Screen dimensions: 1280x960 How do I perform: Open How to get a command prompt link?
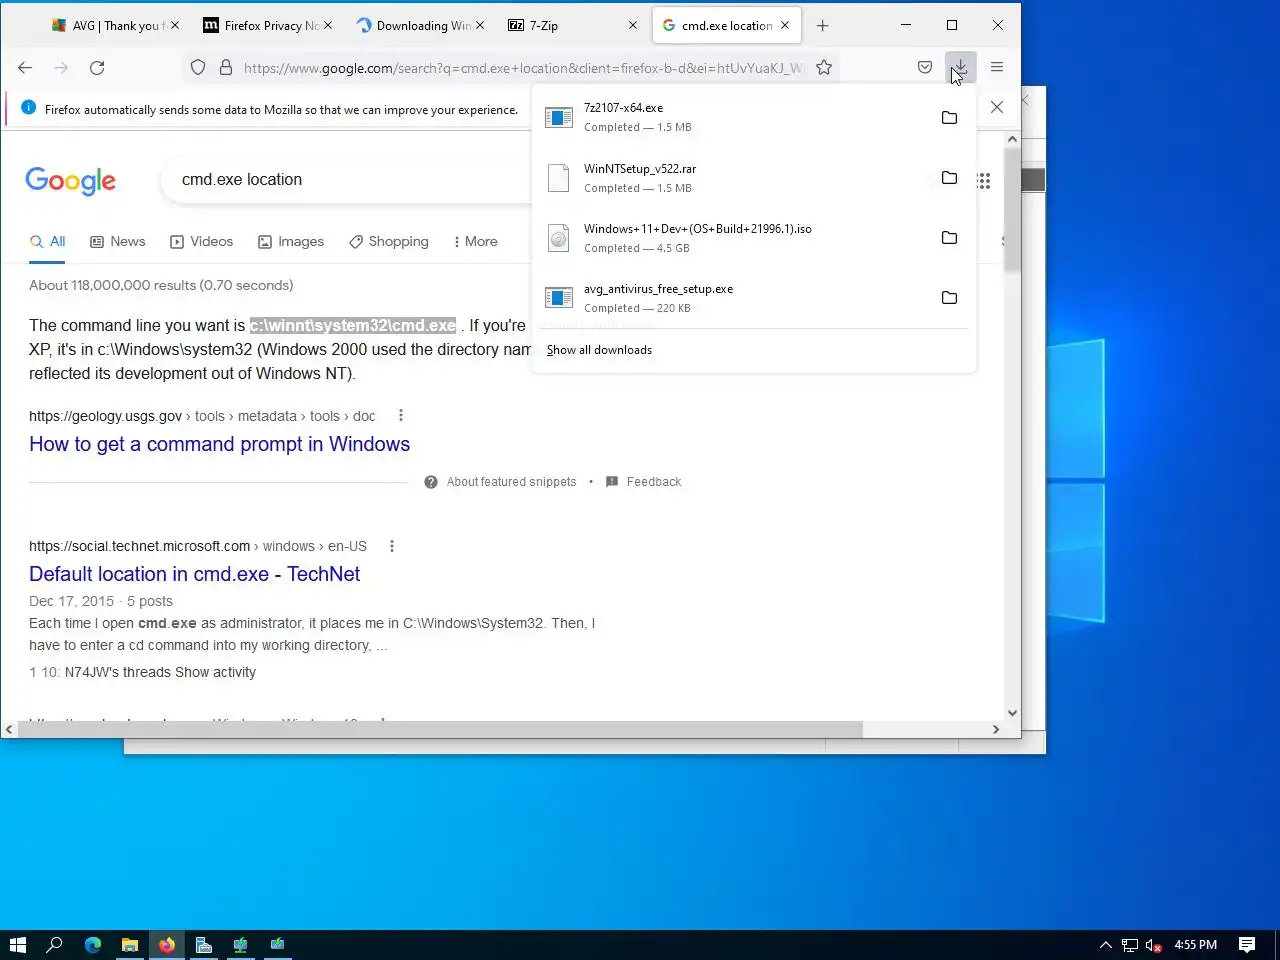tap(219, 444)
